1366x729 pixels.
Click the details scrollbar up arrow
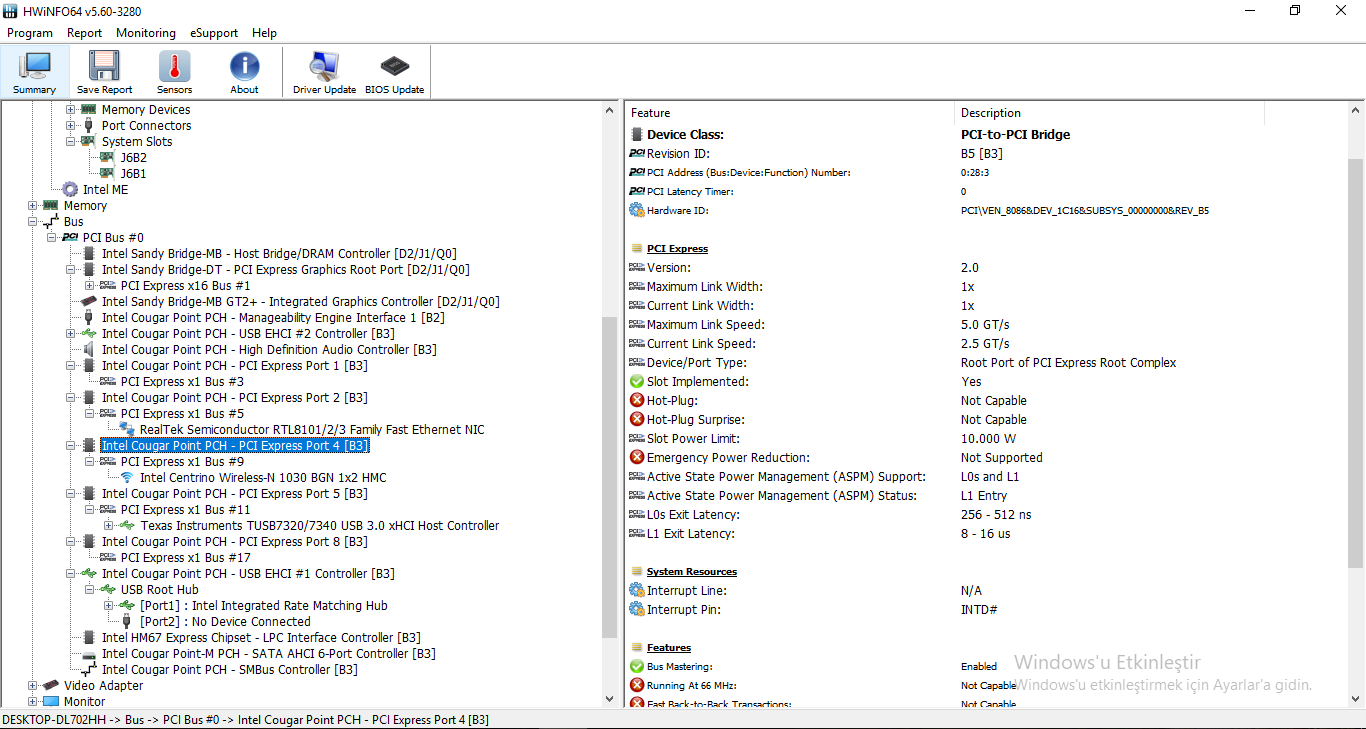pos(1356,109)
